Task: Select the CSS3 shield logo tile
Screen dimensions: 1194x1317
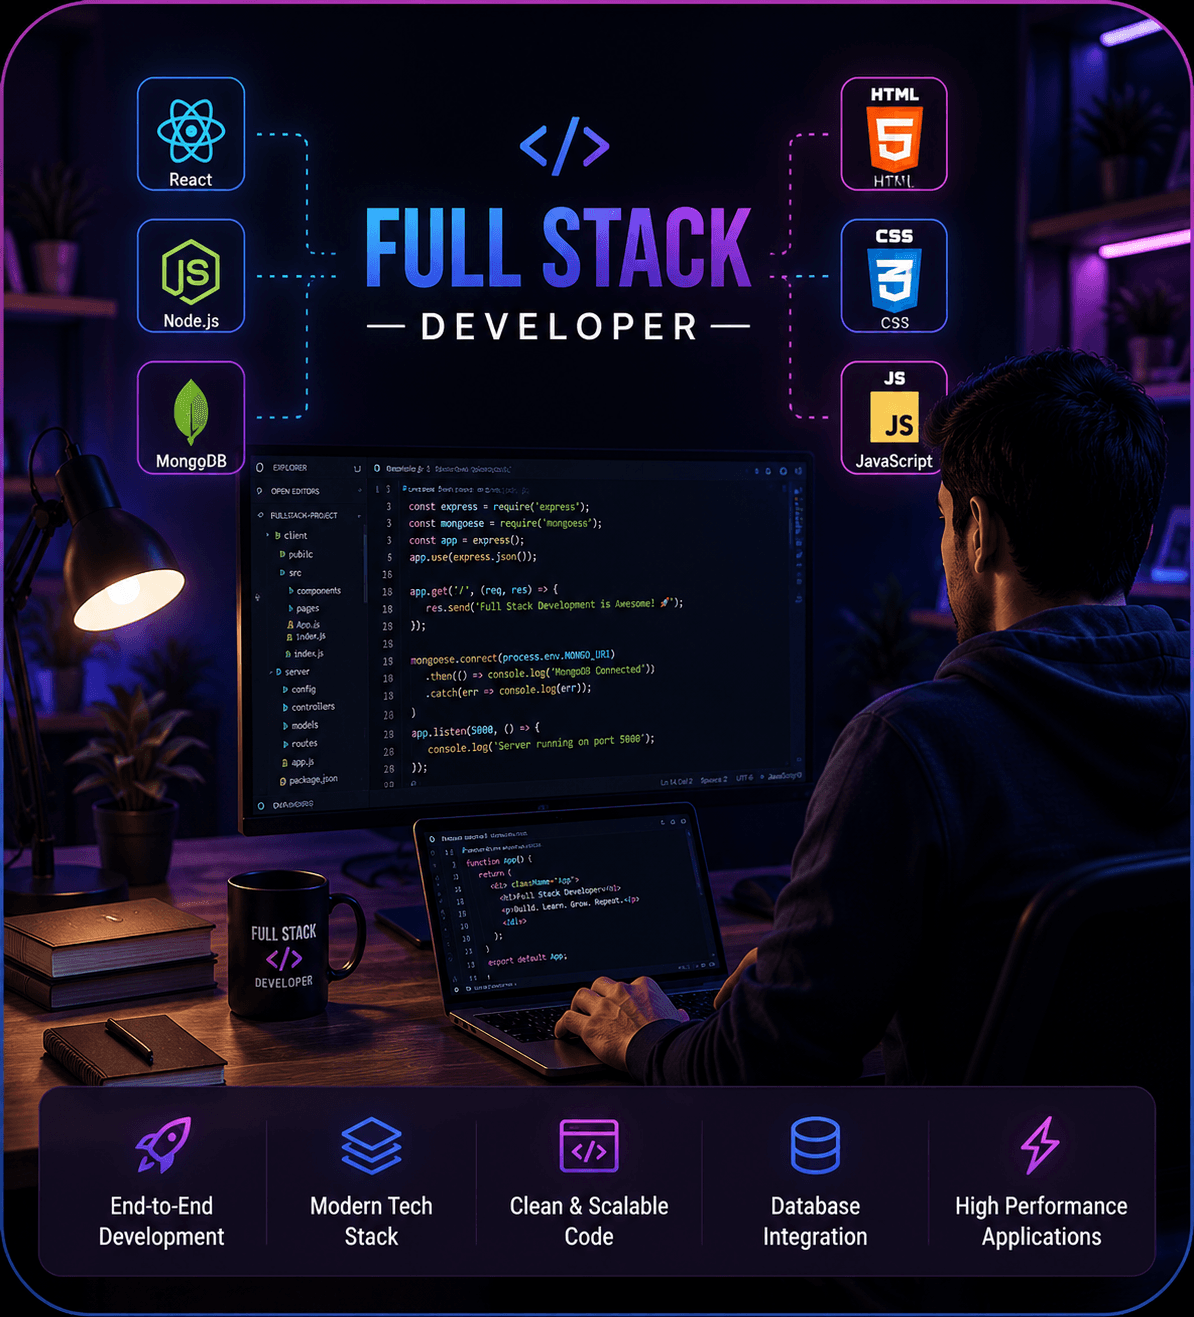Action: pyautogui.click(x=894, y=276)
